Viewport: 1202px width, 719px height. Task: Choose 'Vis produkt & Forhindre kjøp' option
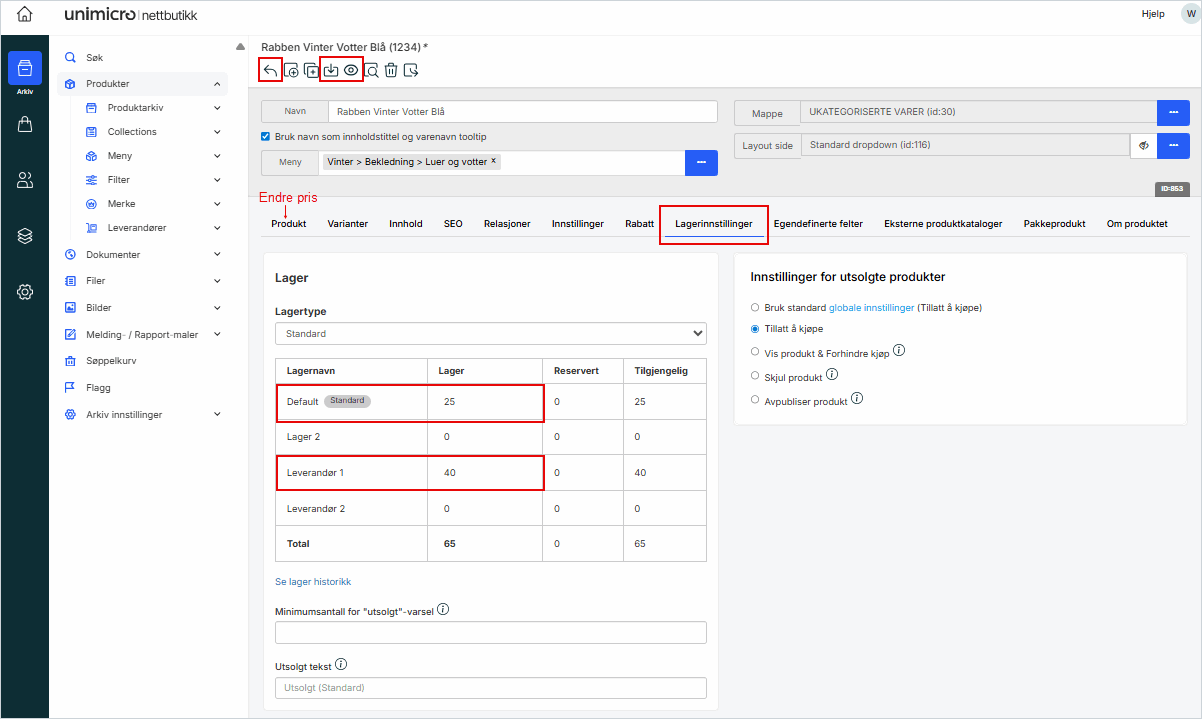[755, 352]
